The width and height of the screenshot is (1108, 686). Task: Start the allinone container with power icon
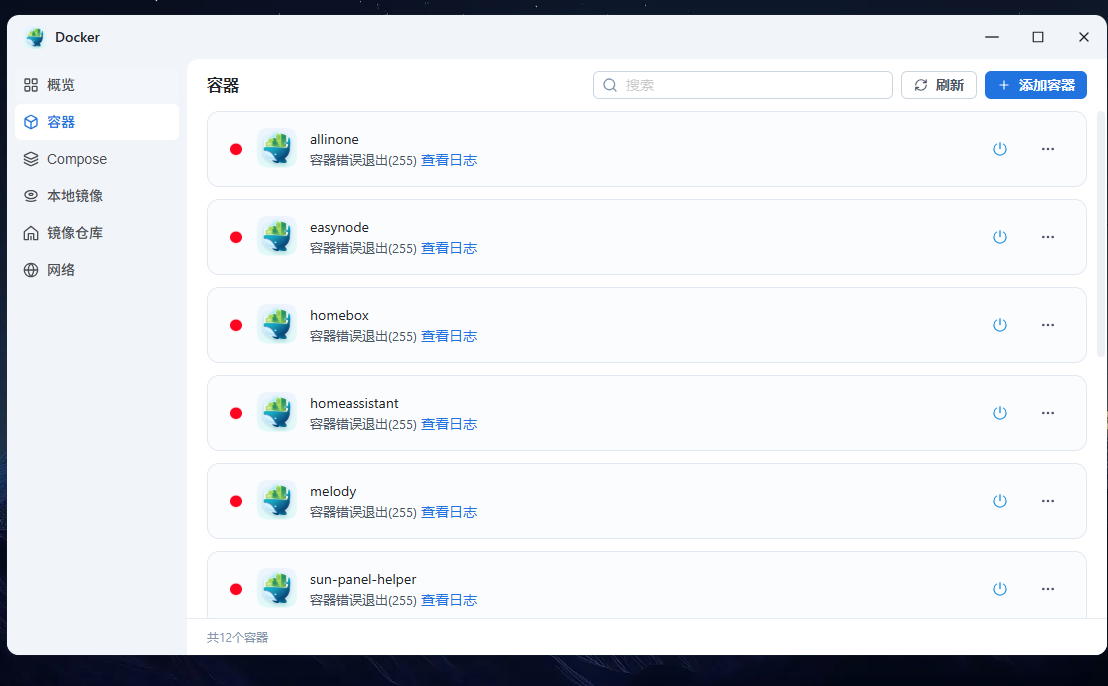999,149
